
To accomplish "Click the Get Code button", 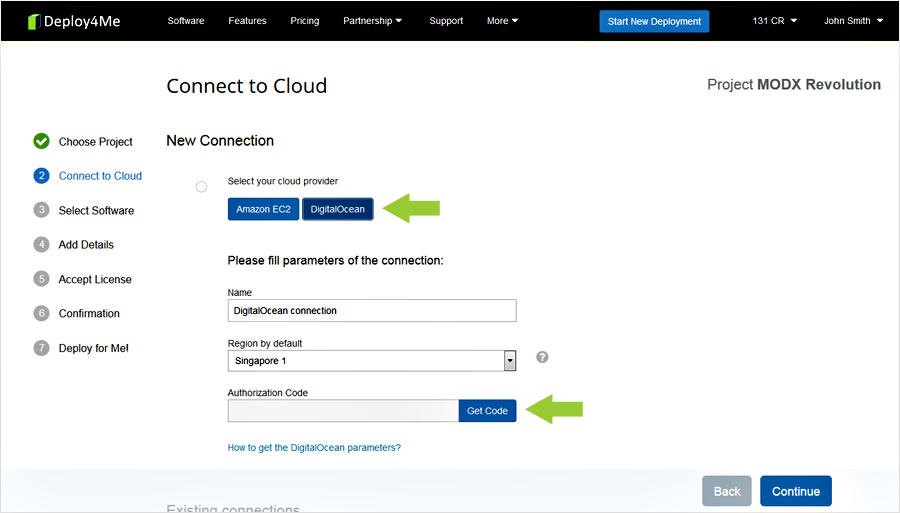I will [487, 411].
